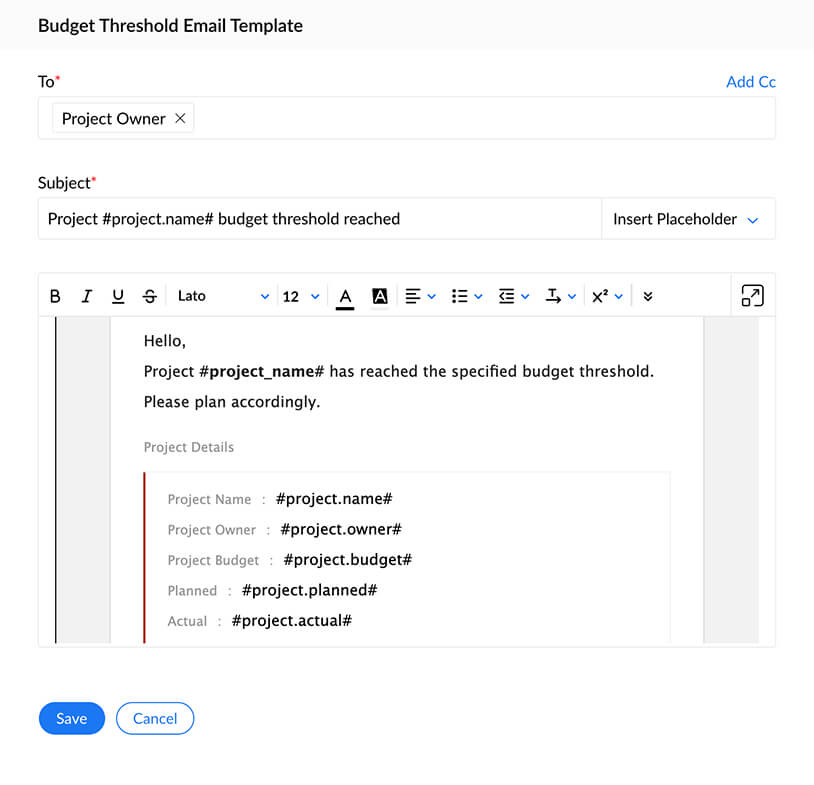Show more toolbar options with double chevron
This screenshot has height=785, width=814.
coord(648,296)
